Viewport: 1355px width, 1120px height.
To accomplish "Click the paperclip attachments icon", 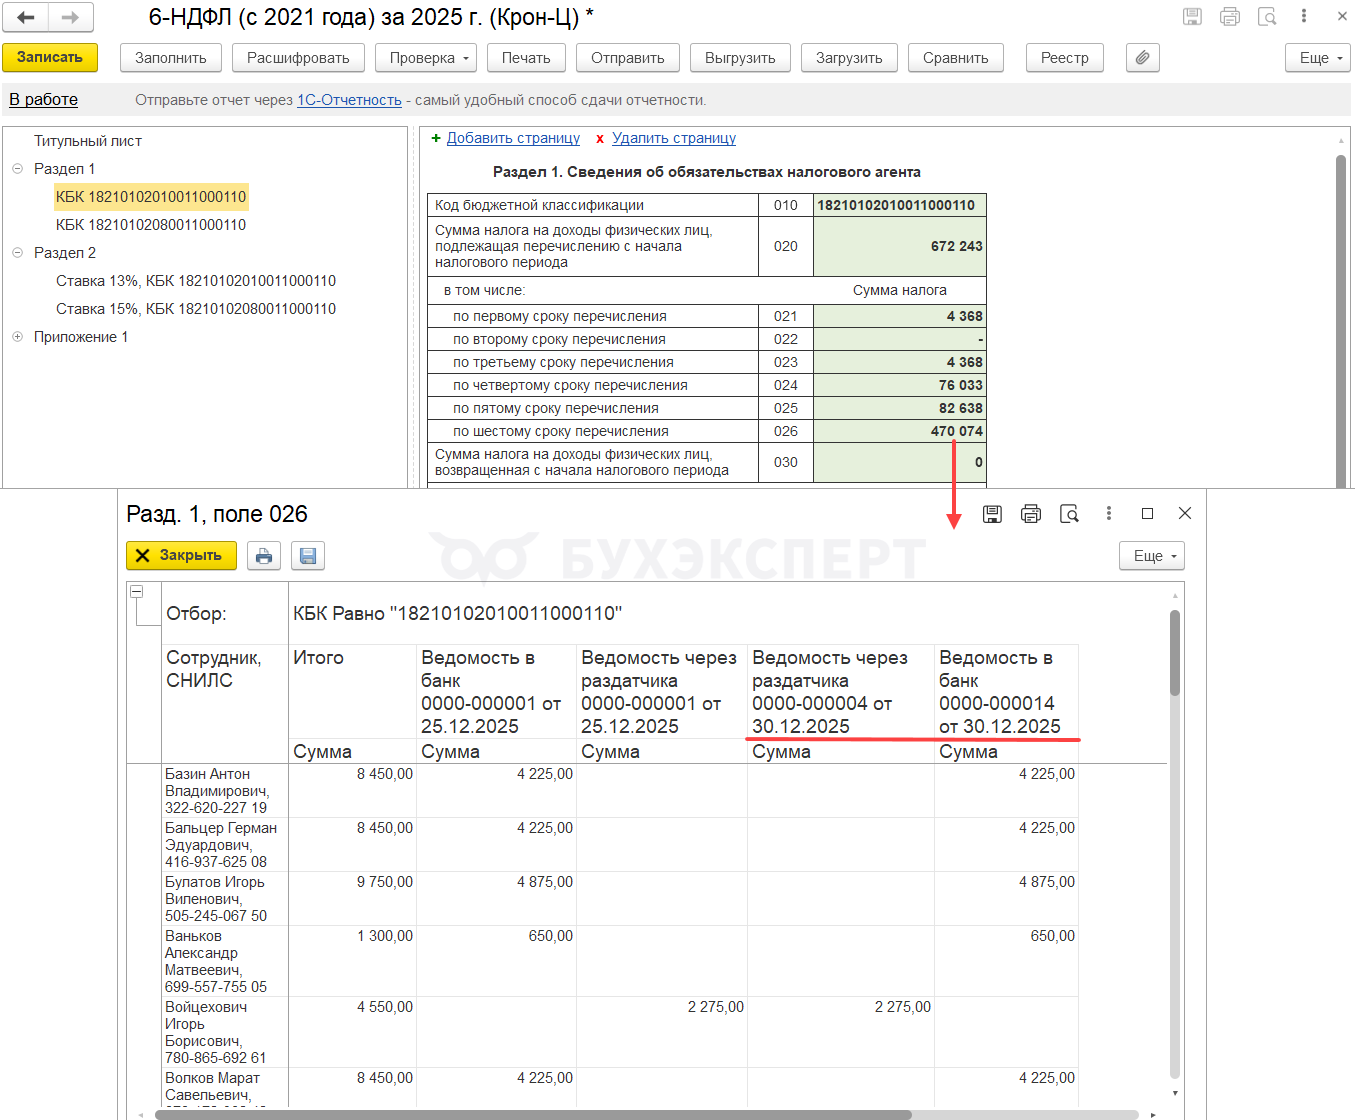I will (1142, 58).
